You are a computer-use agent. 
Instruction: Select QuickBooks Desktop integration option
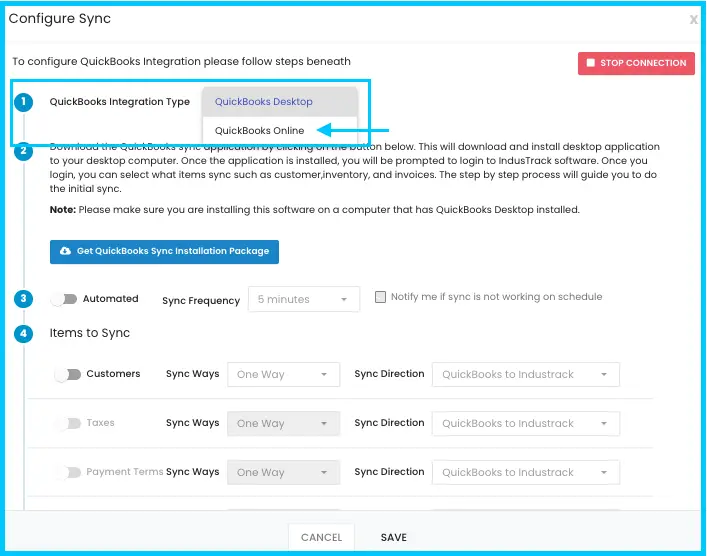[x=280, y=101]
